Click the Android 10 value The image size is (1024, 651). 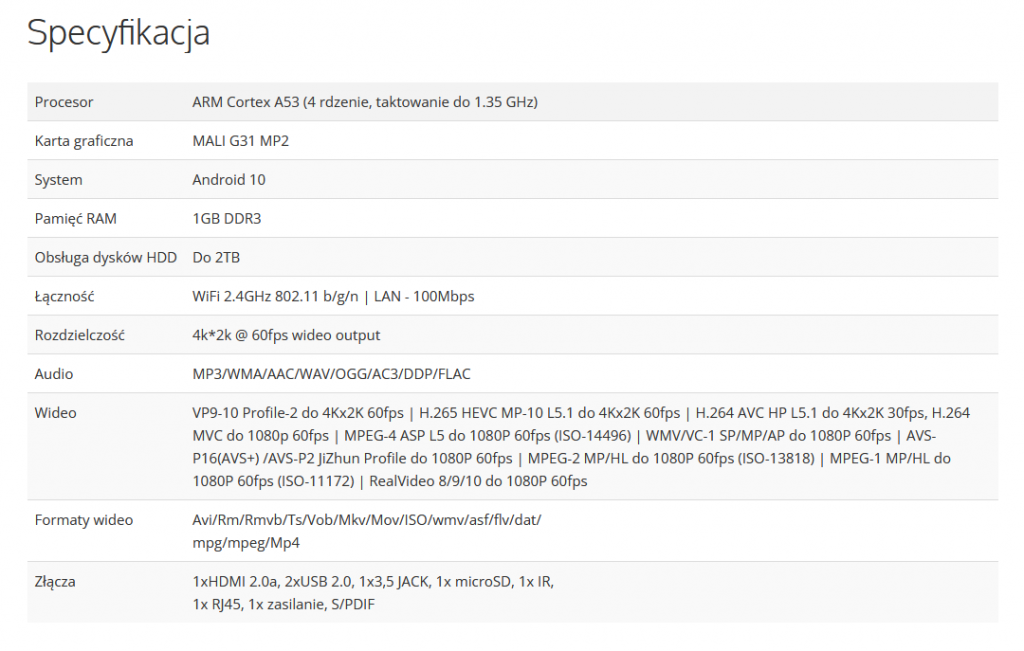[229, 180]
